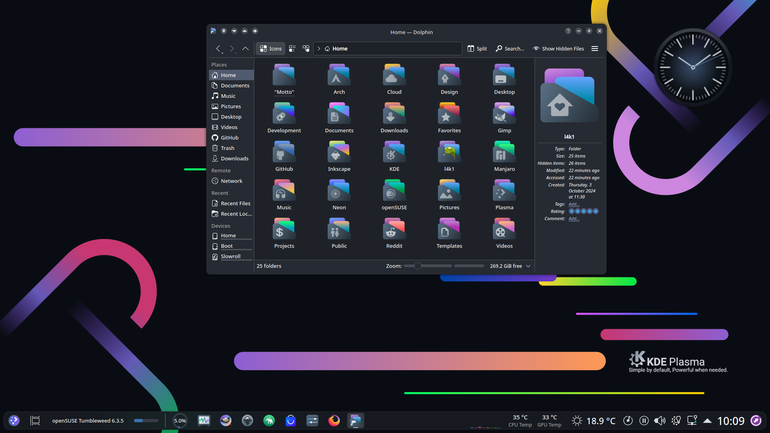The height and width of the screenshot is (433, 770).
Task: Launch Firefox from the task bar
Action: (334, 421)
